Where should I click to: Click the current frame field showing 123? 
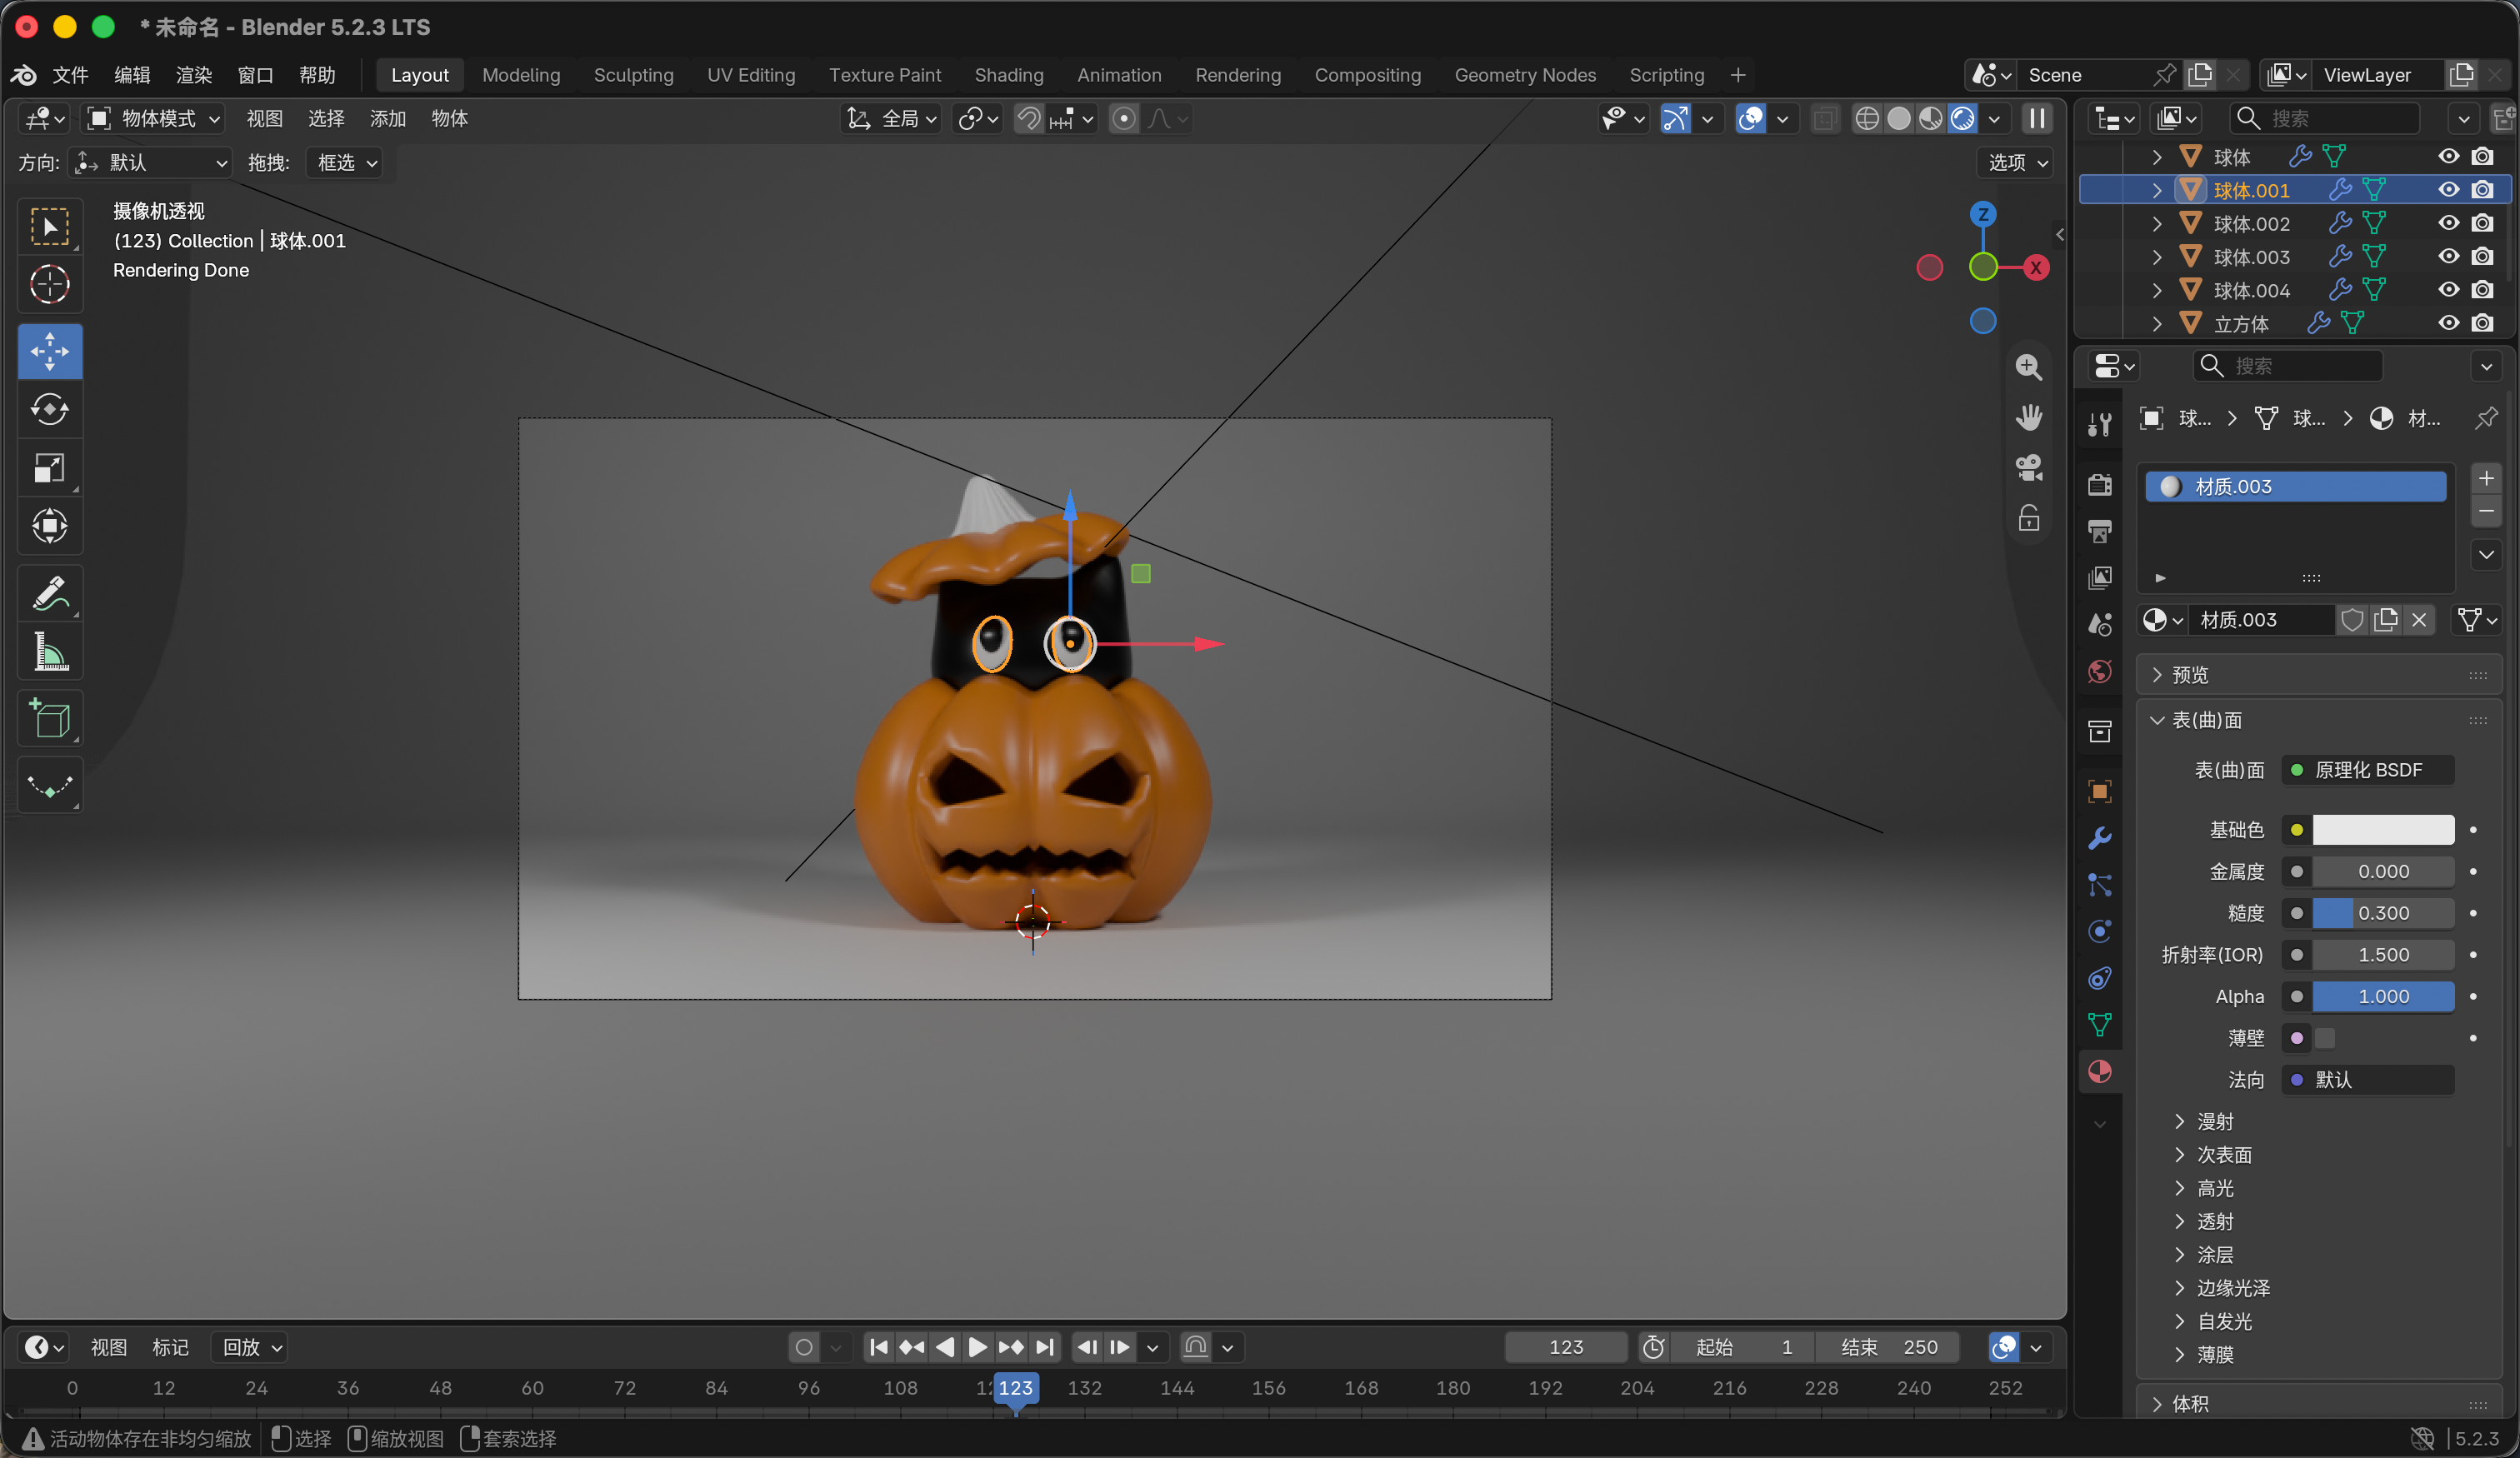1565,1347
